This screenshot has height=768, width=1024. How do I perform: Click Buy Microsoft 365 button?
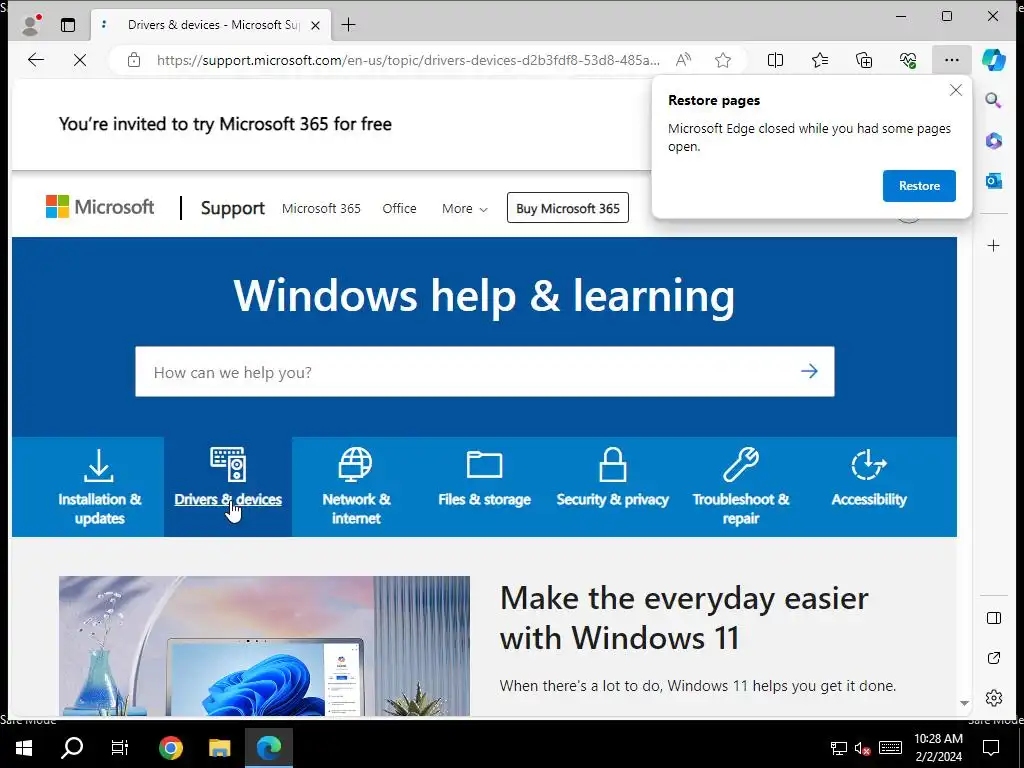tap(568, 208)
